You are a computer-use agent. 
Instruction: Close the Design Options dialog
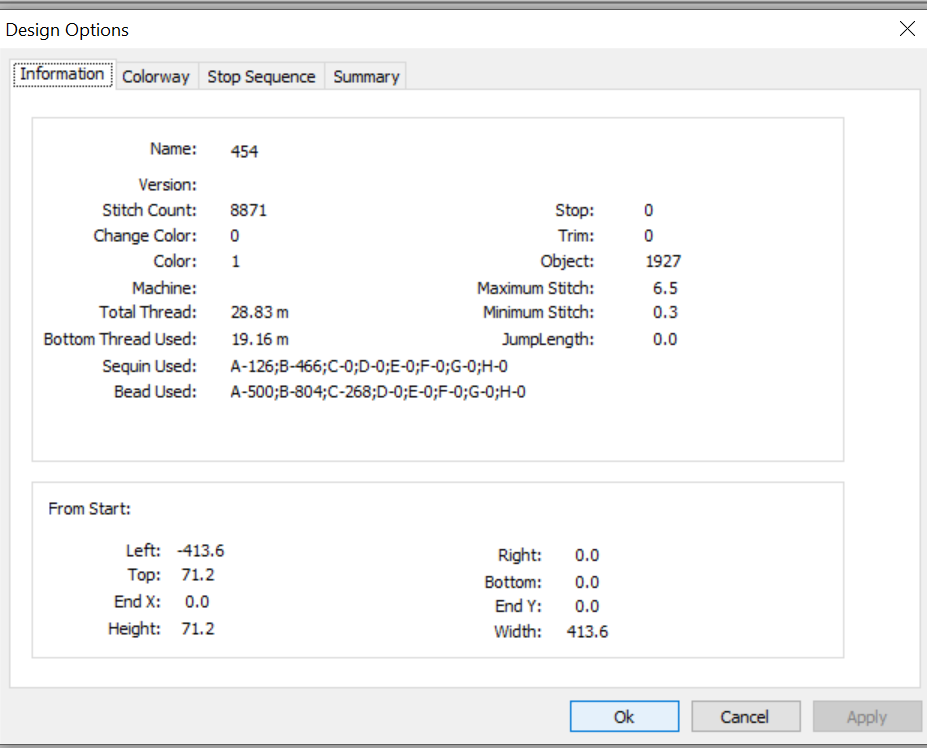(x=907, y=28)
